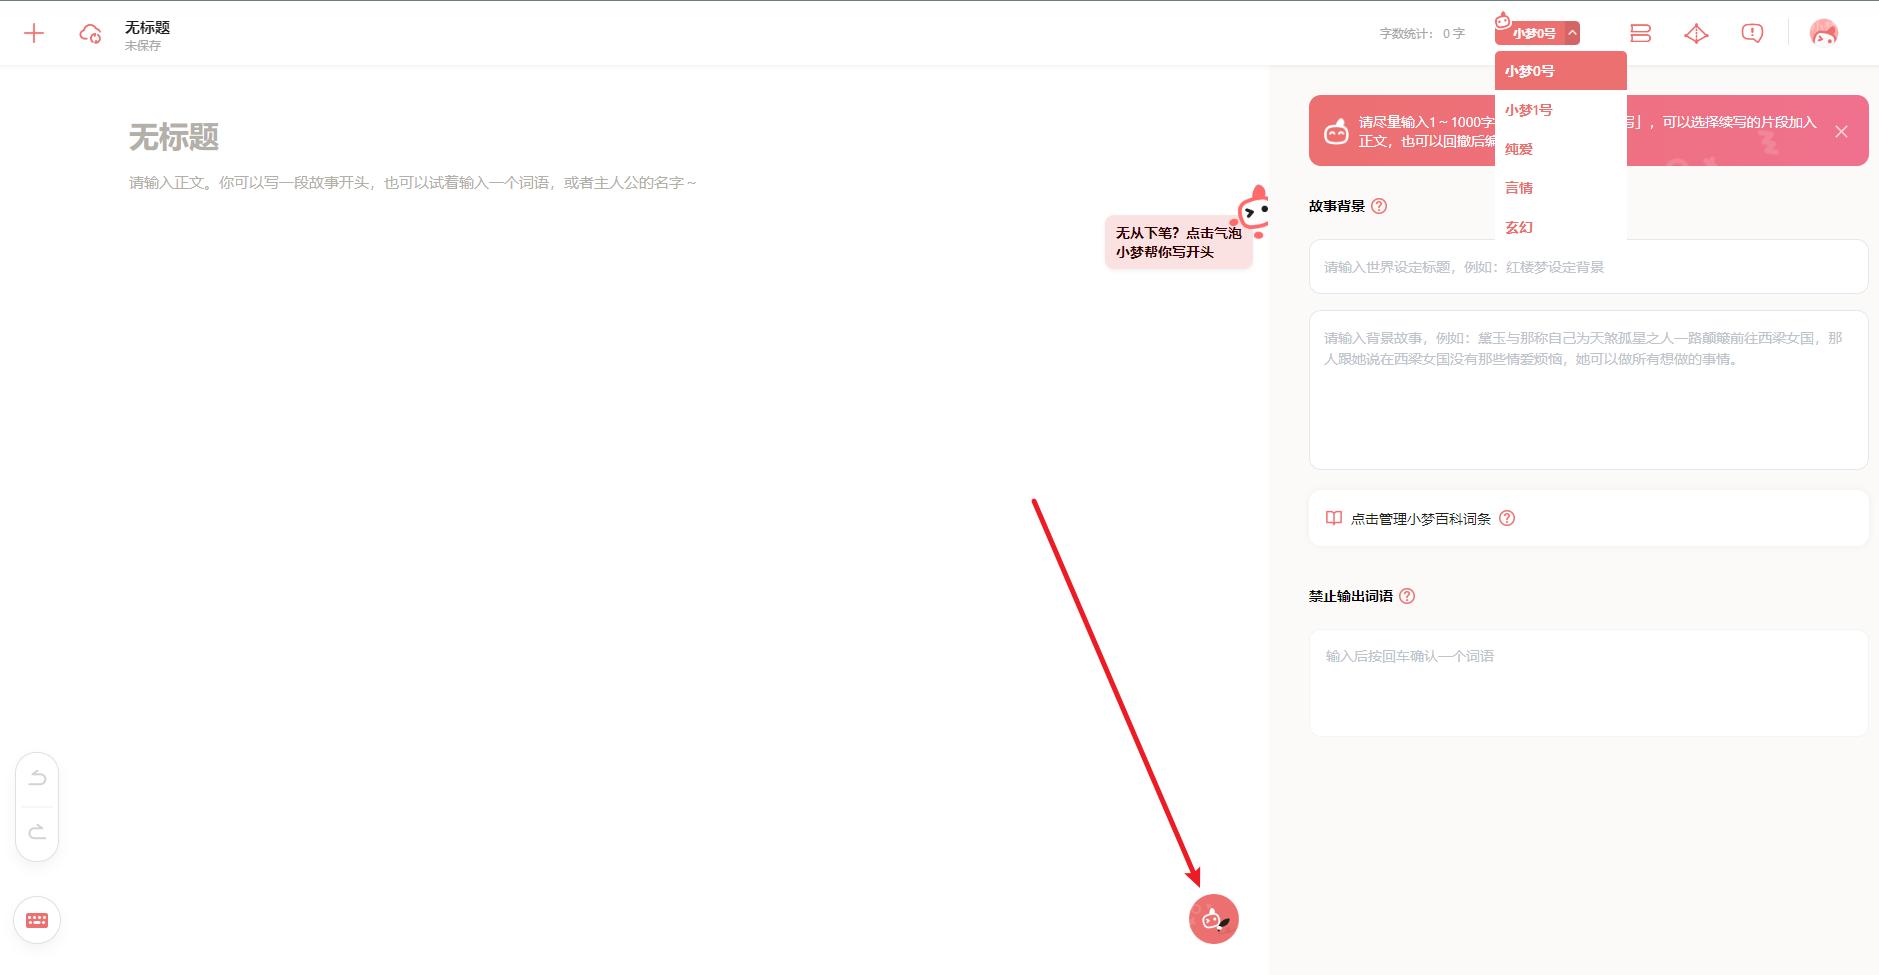1879x975 pixels.
Task: Select the 言情 model option
Action: pos(1519,188)
